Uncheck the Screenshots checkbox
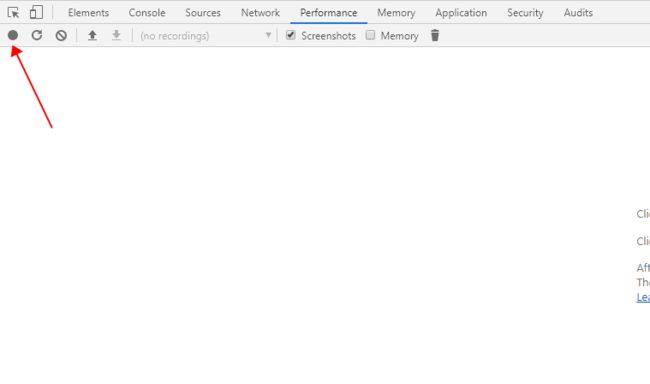Image resolution: width=650 pixels, height=384 pixels. [x=291, y=35]
